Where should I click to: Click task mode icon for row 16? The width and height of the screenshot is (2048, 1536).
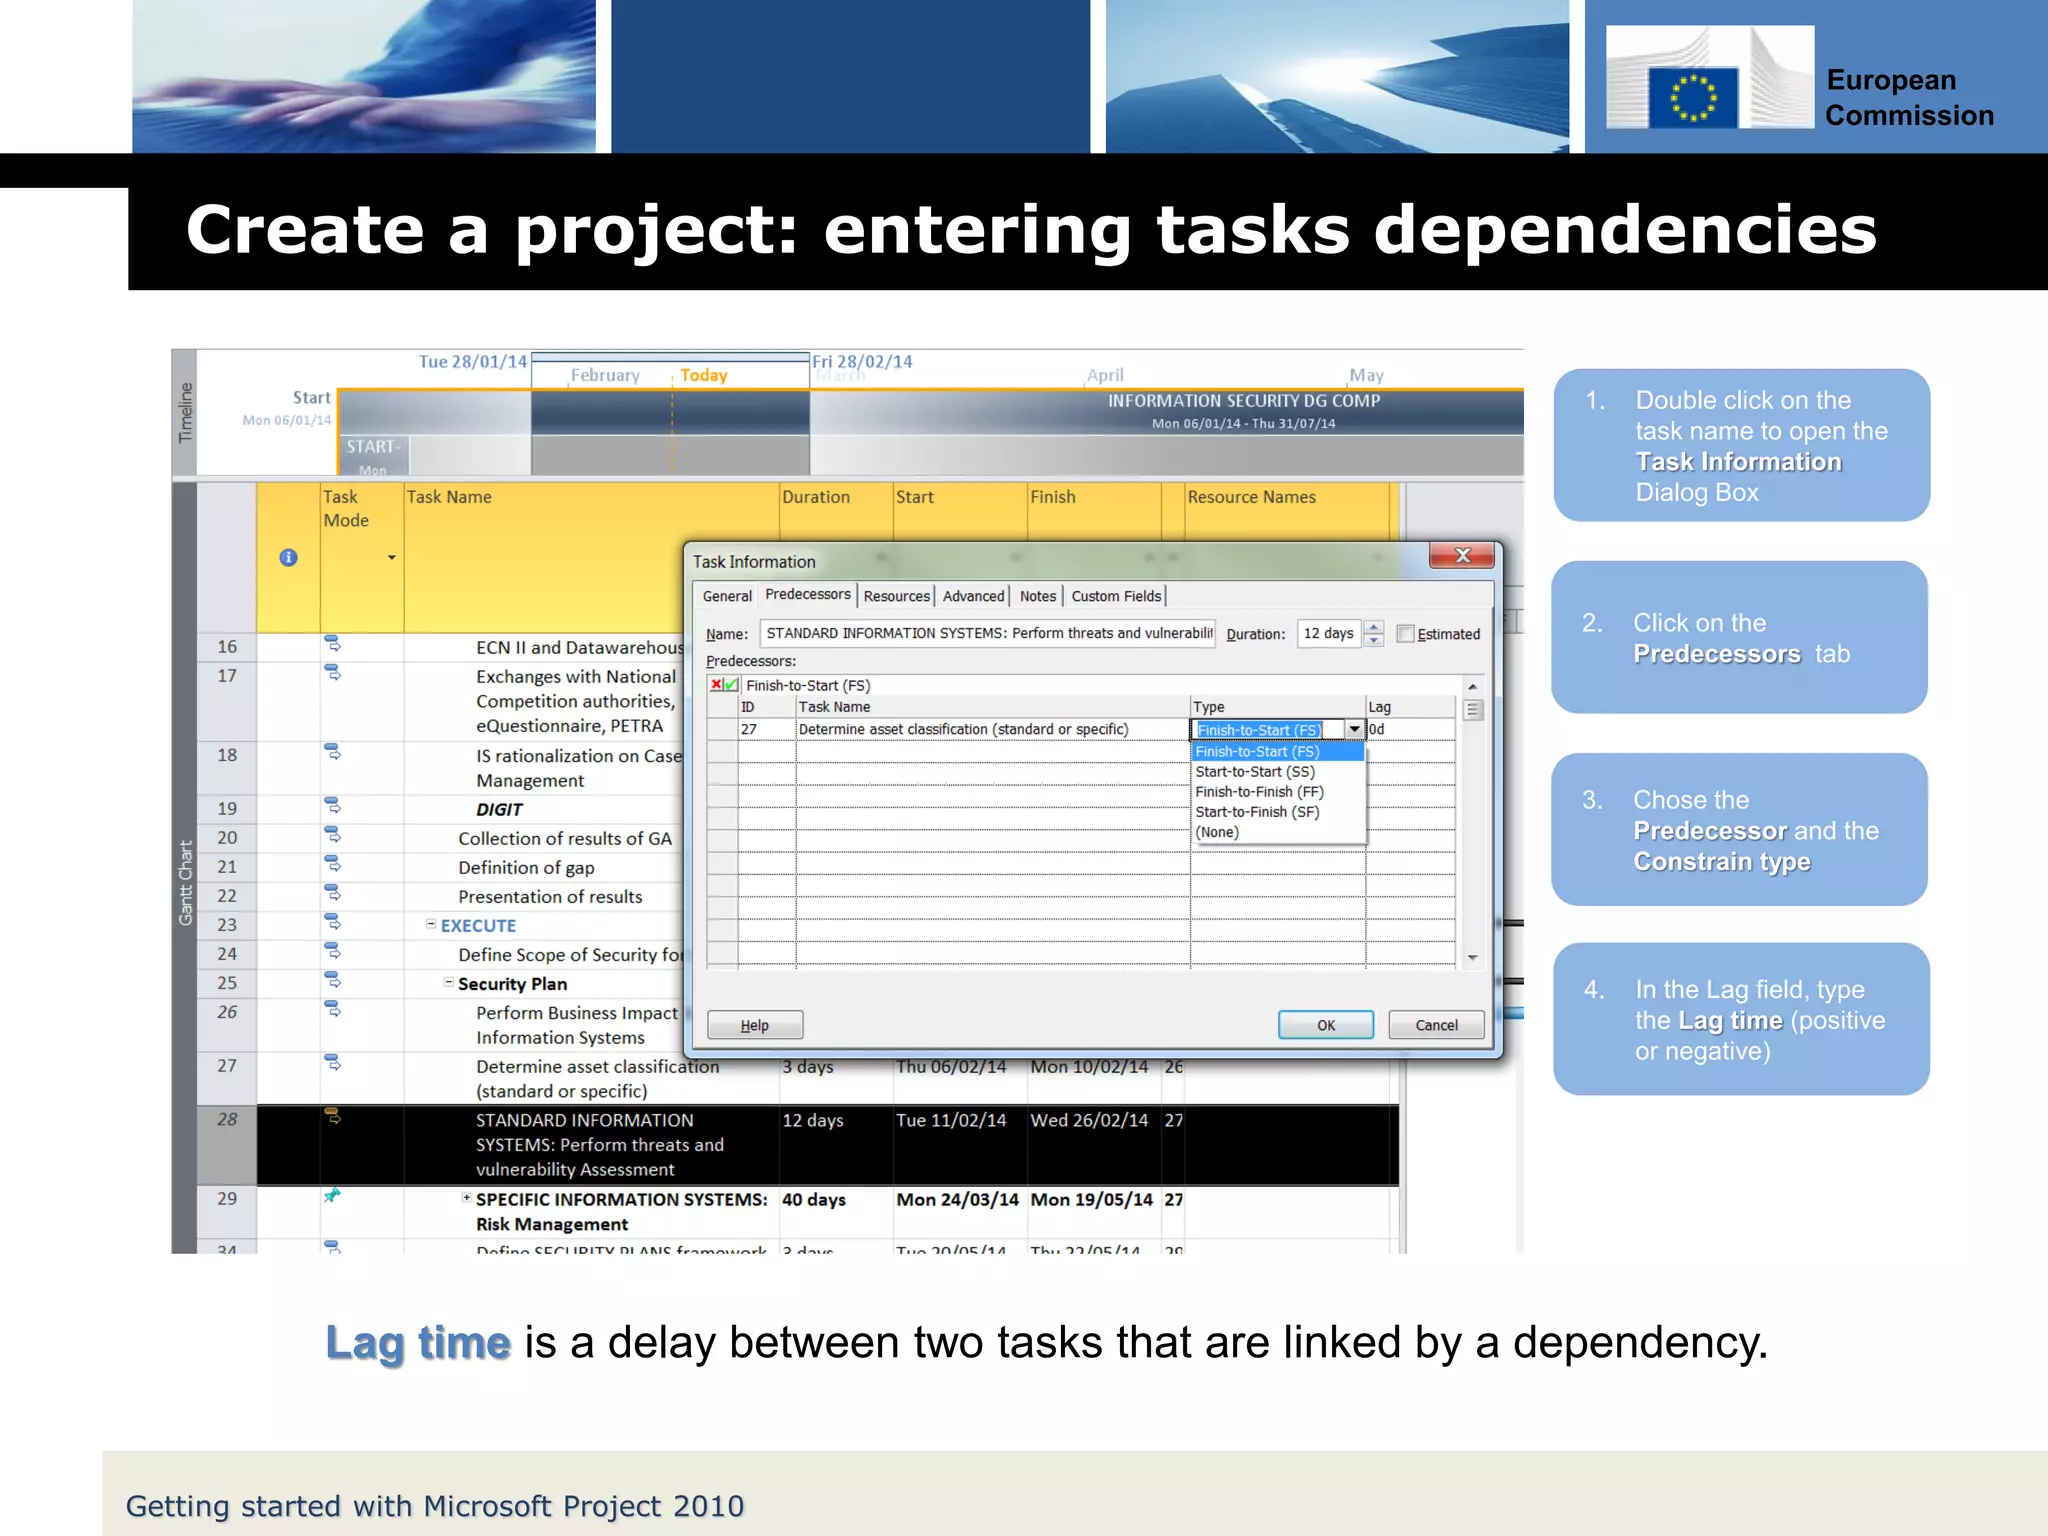point(333,643)
